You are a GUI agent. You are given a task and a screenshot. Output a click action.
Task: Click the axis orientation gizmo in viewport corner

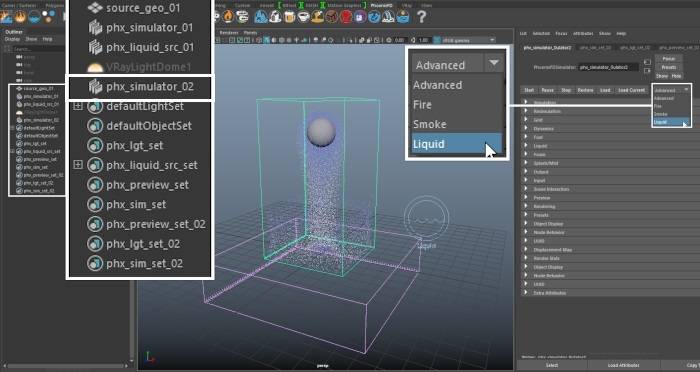tap(150, 356)
